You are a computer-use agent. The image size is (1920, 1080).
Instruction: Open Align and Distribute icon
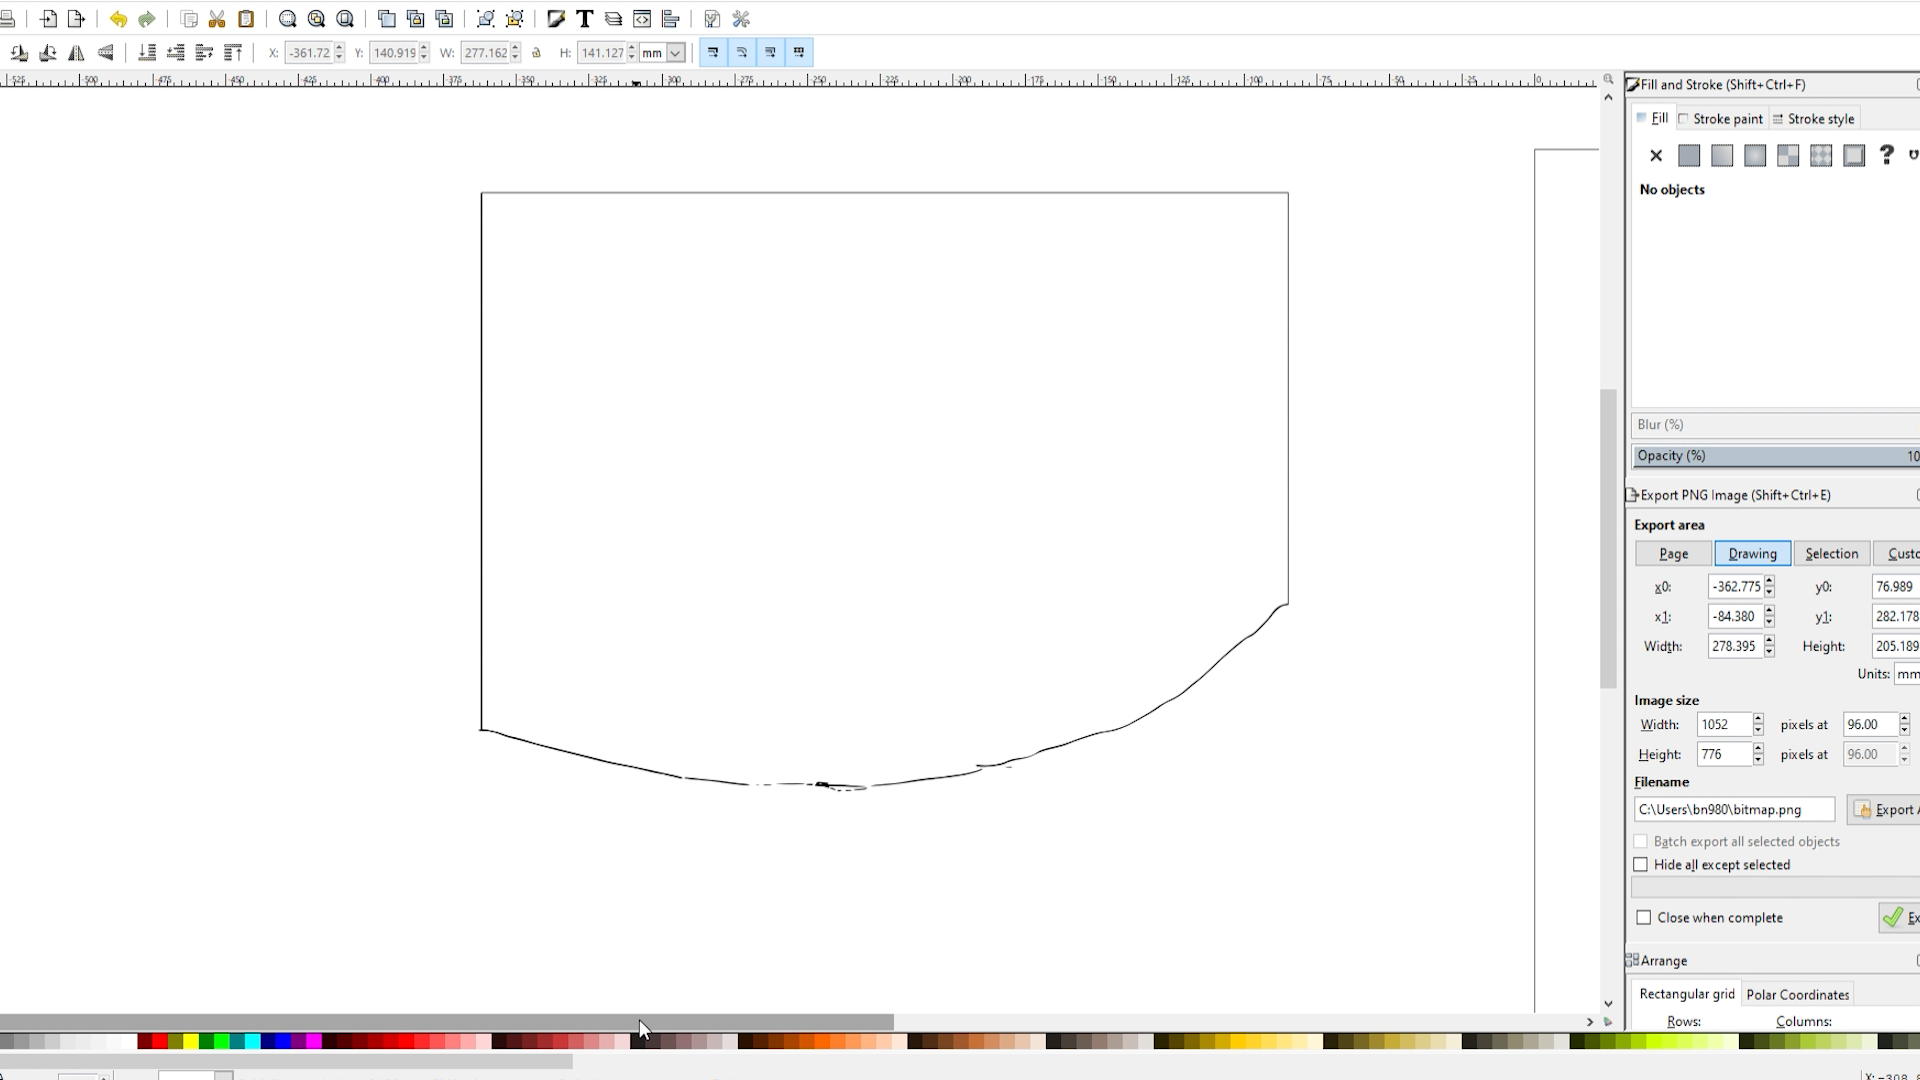click(671, 19)
